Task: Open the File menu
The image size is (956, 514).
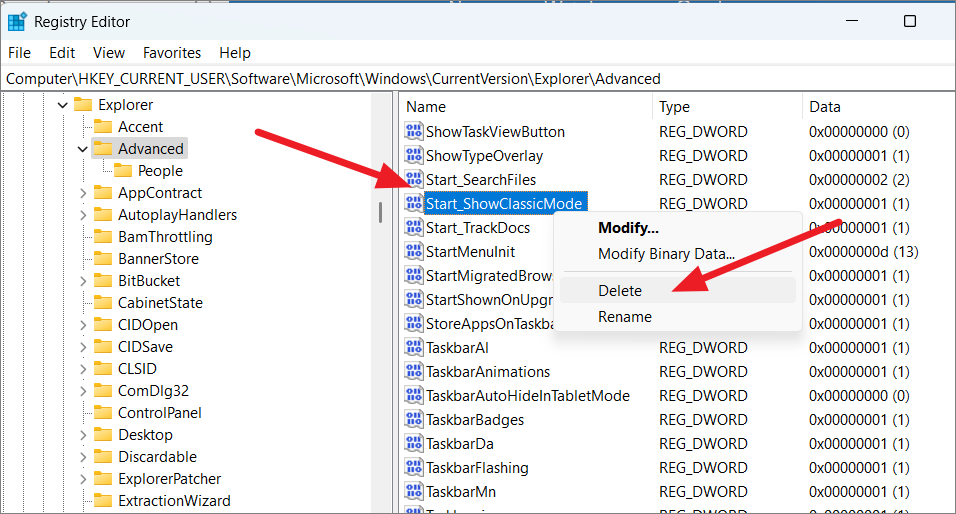Action: click(20, 53)
